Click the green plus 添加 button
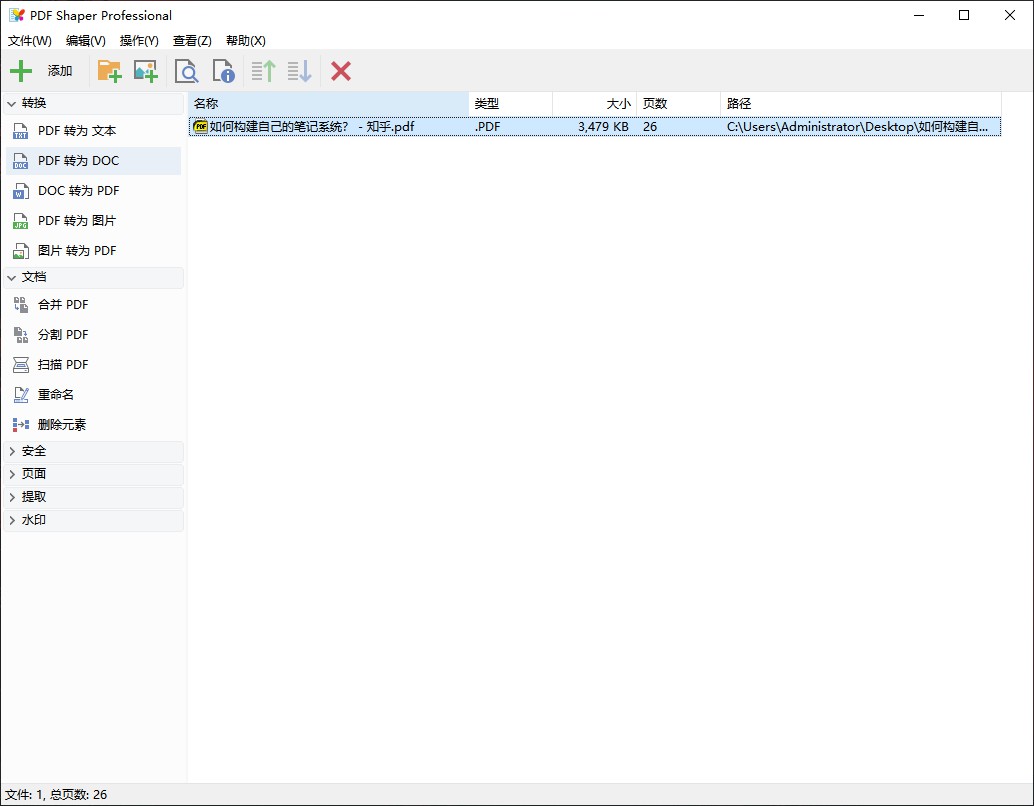 [x=41, y=71]
